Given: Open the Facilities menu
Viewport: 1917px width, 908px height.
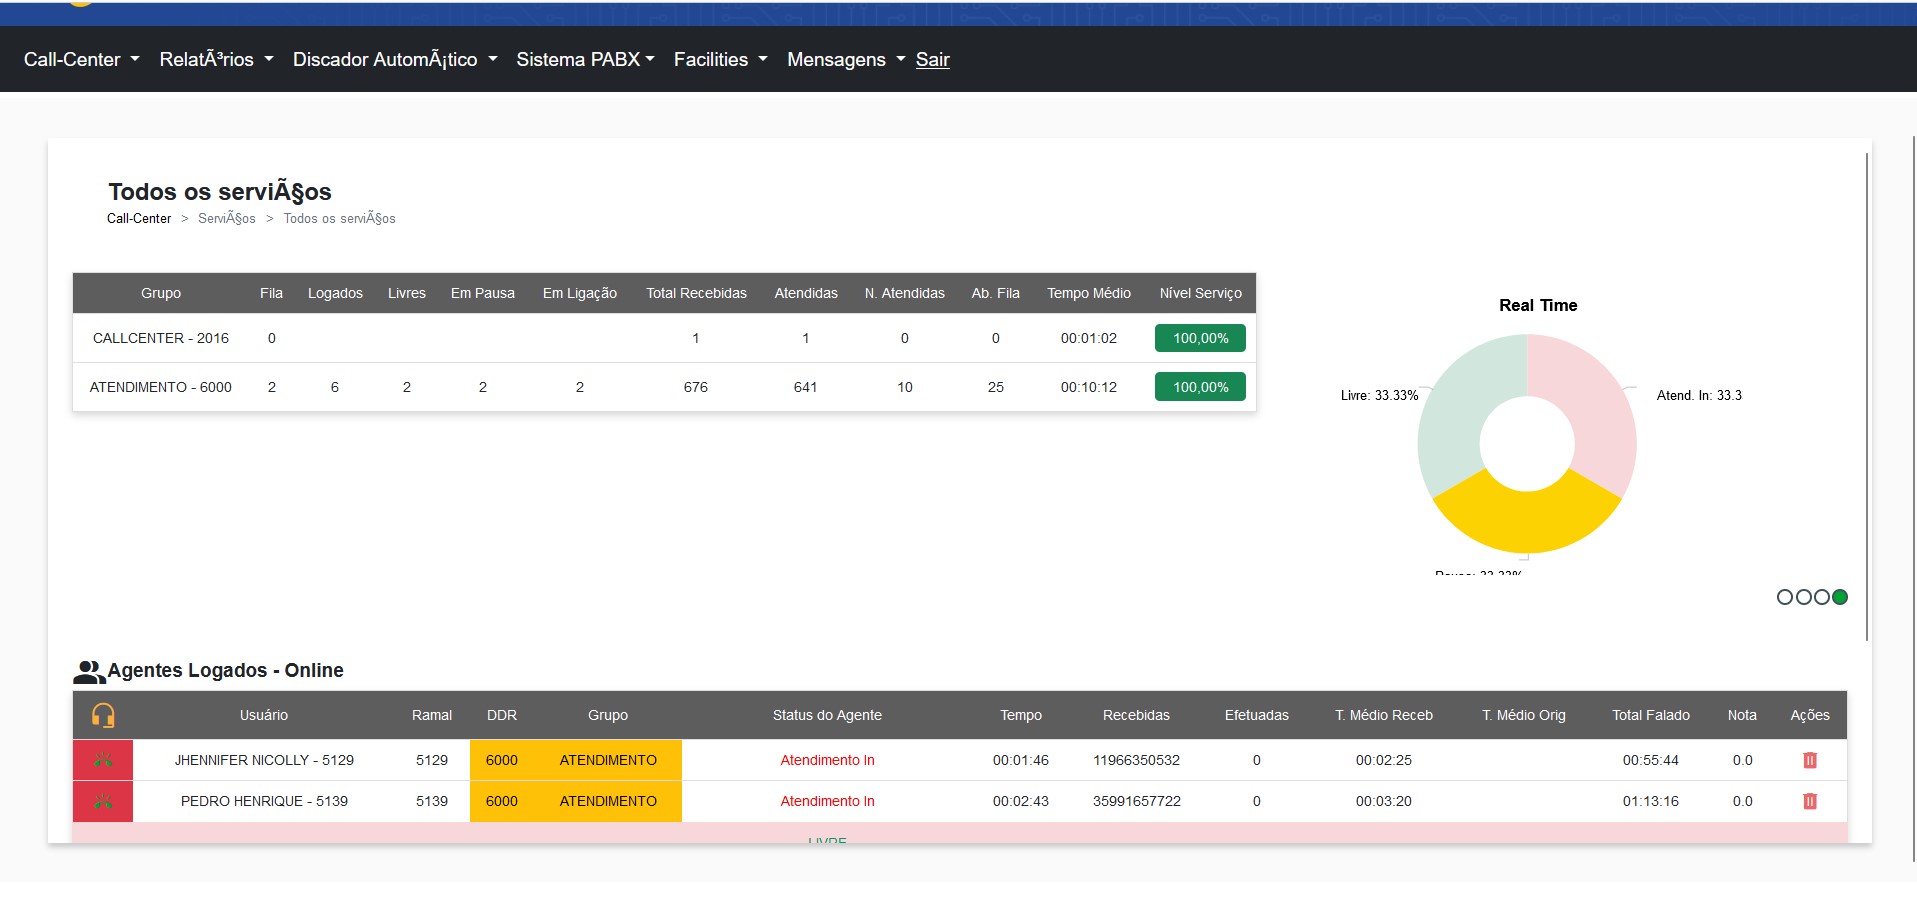Looking at the screenshot, I should click(720, 59).
